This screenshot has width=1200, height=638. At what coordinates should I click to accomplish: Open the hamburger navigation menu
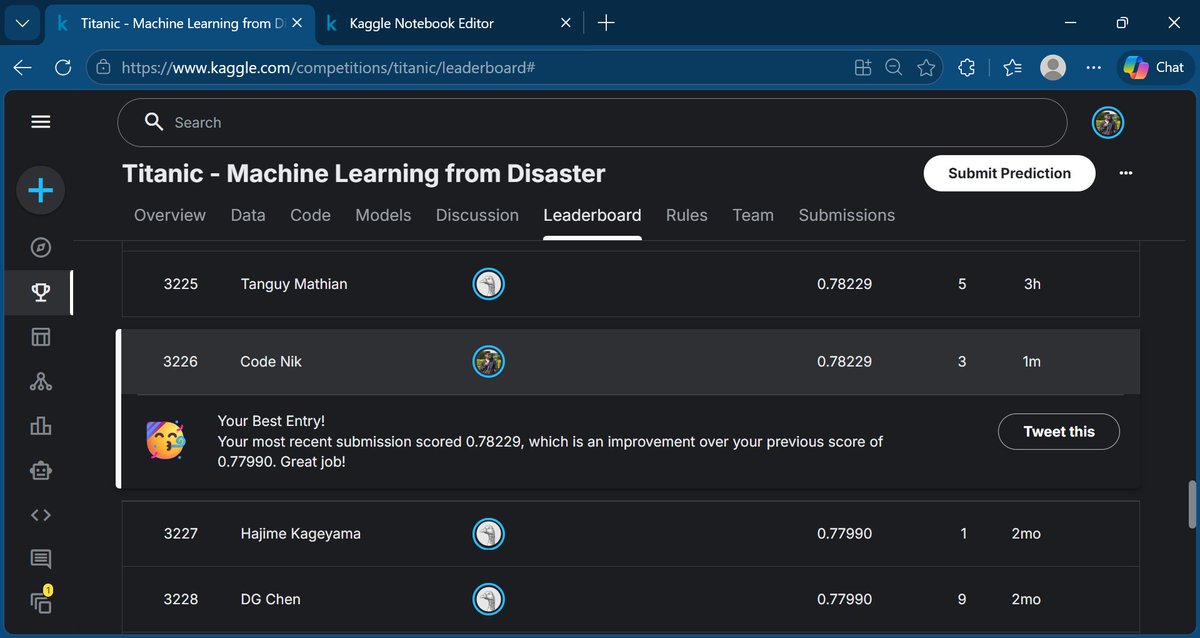click(x=40, y=122)
